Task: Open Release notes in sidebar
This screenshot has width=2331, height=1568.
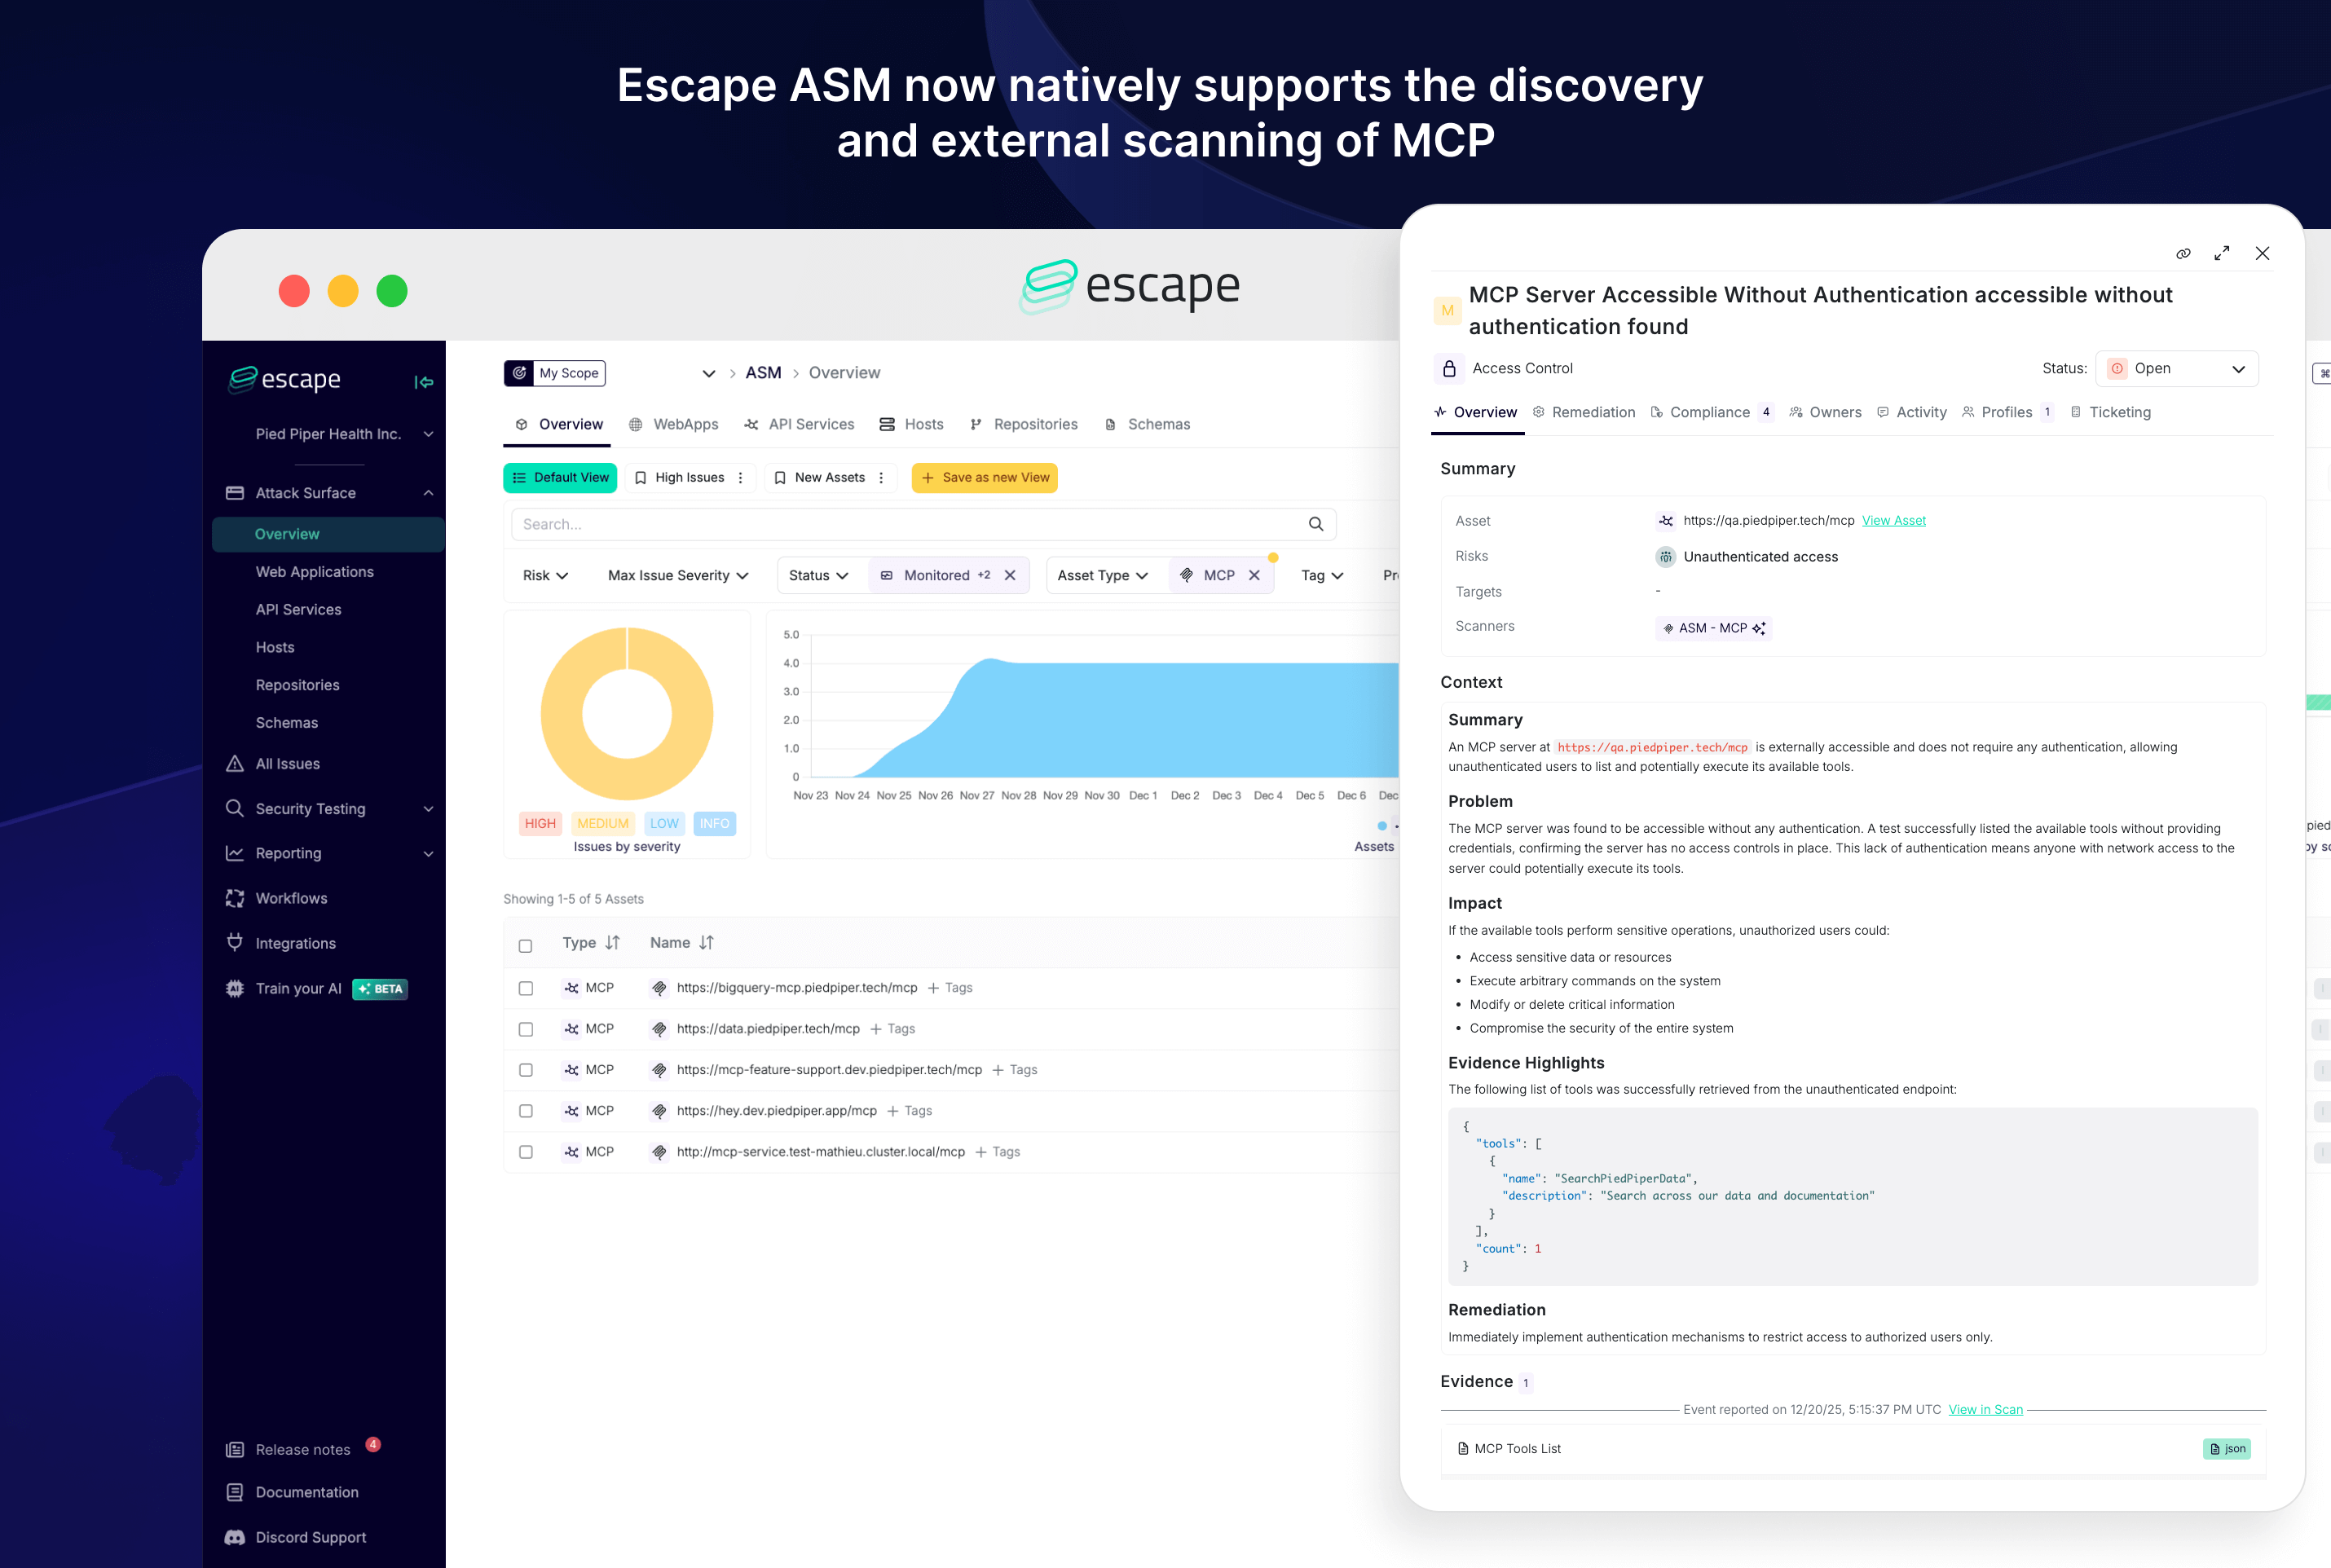Action: point(302,1449)
